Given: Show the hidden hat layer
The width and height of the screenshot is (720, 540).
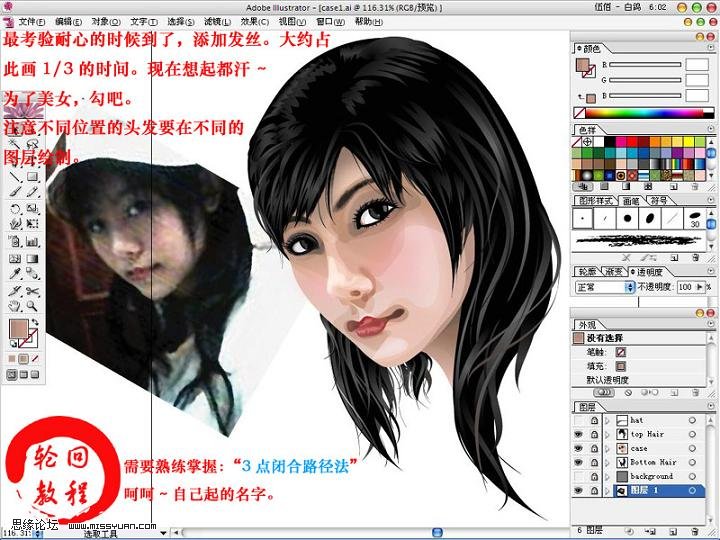Looking at the screenshot, I should [579, 420].
